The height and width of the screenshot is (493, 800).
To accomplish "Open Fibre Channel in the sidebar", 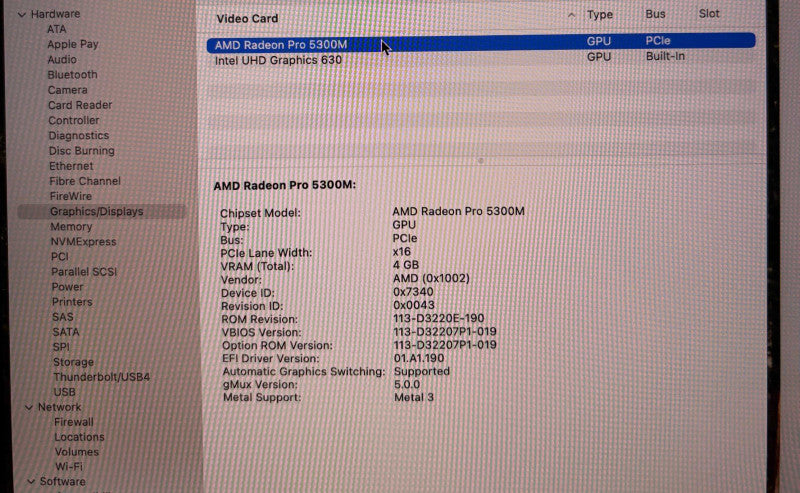I will point(85,181).
